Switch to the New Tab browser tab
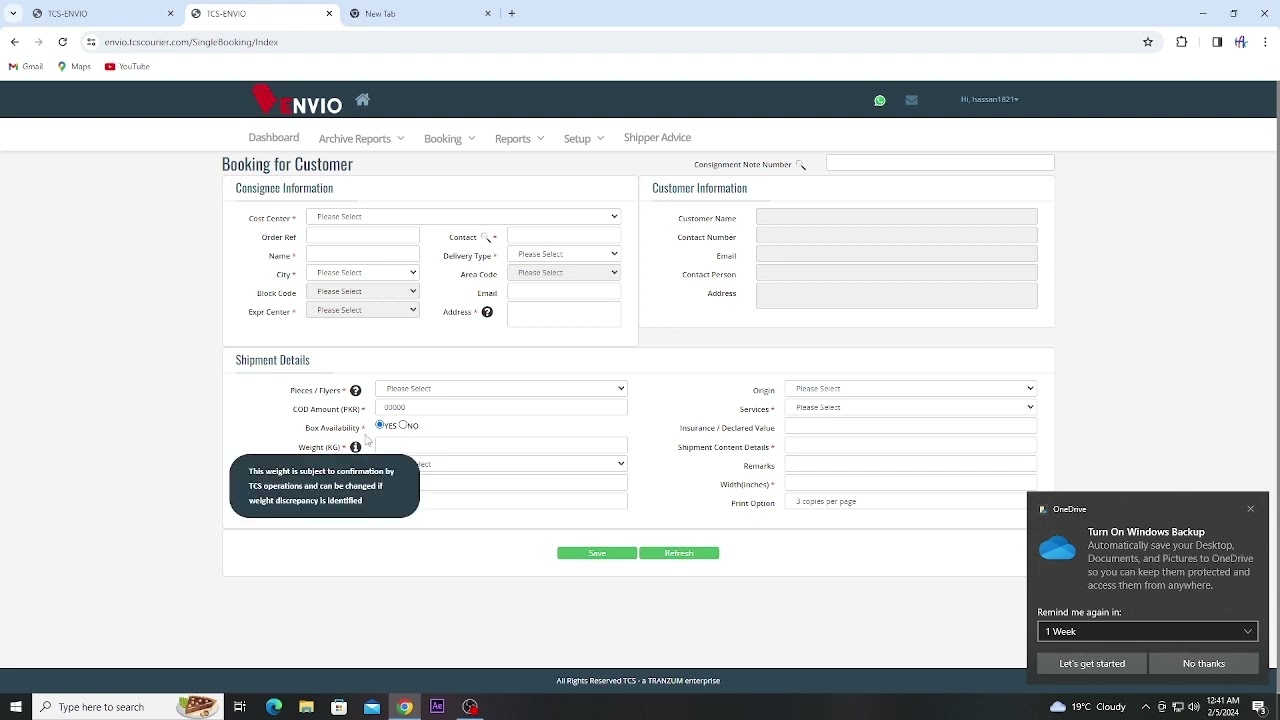1280x720 pixels. pos(420,13)
